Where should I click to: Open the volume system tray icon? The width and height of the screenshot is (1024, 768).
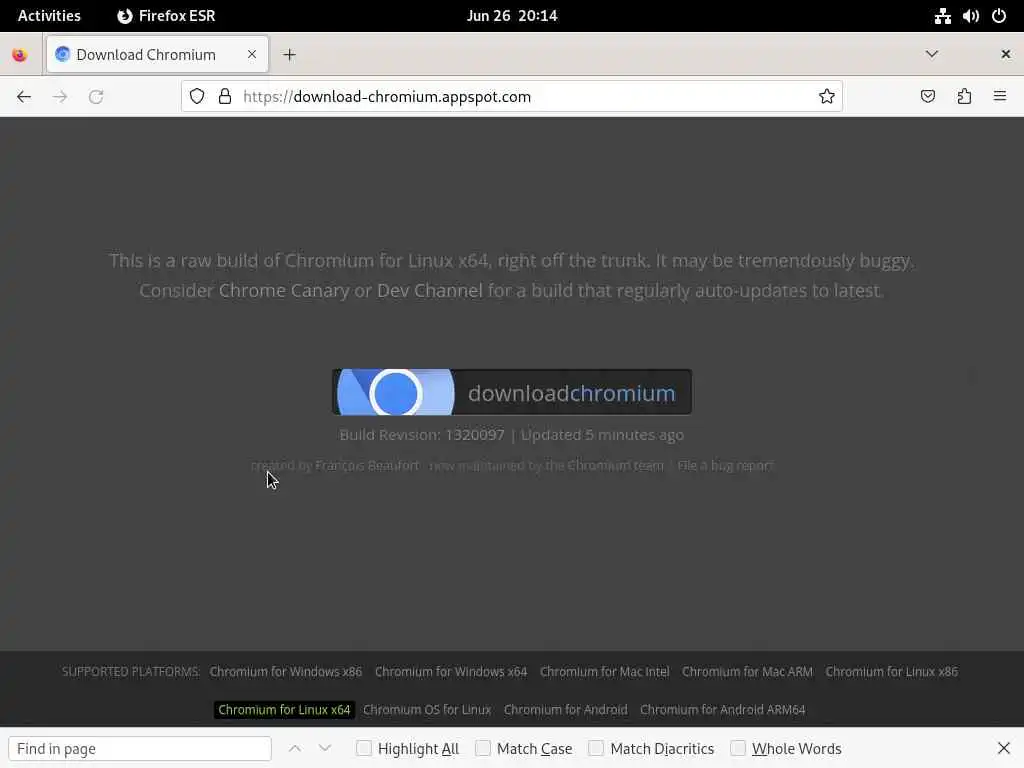pos(970,16)
